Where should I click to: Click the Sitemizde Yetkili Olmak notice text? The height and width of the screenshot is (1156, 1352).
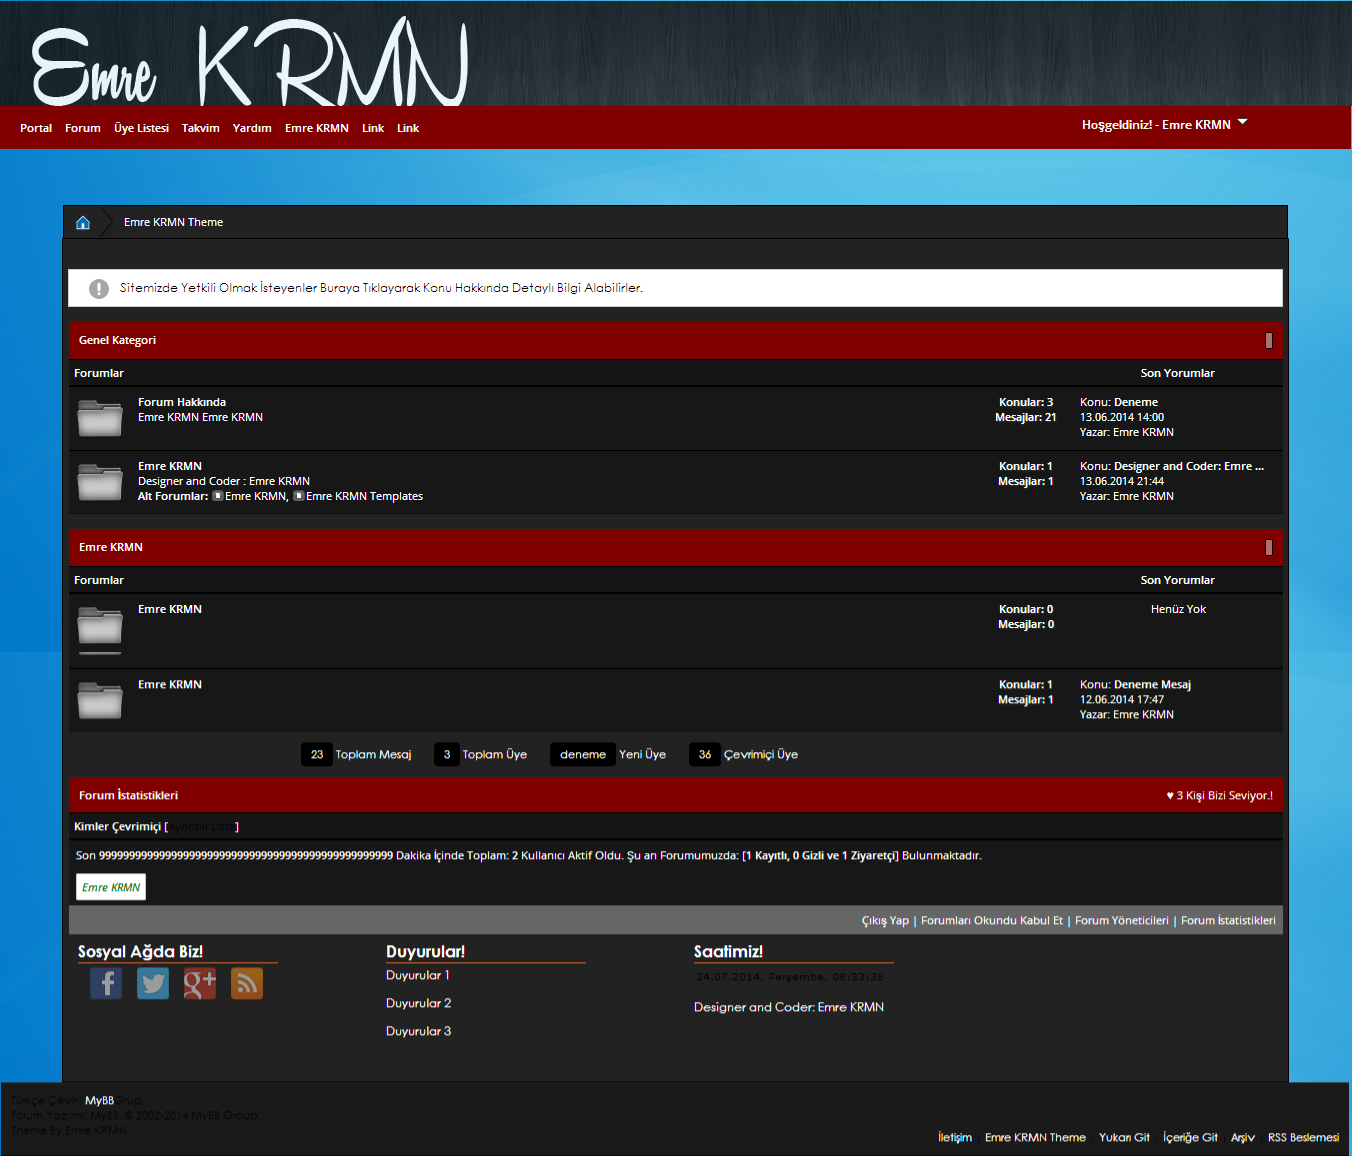tap(381, 288)
